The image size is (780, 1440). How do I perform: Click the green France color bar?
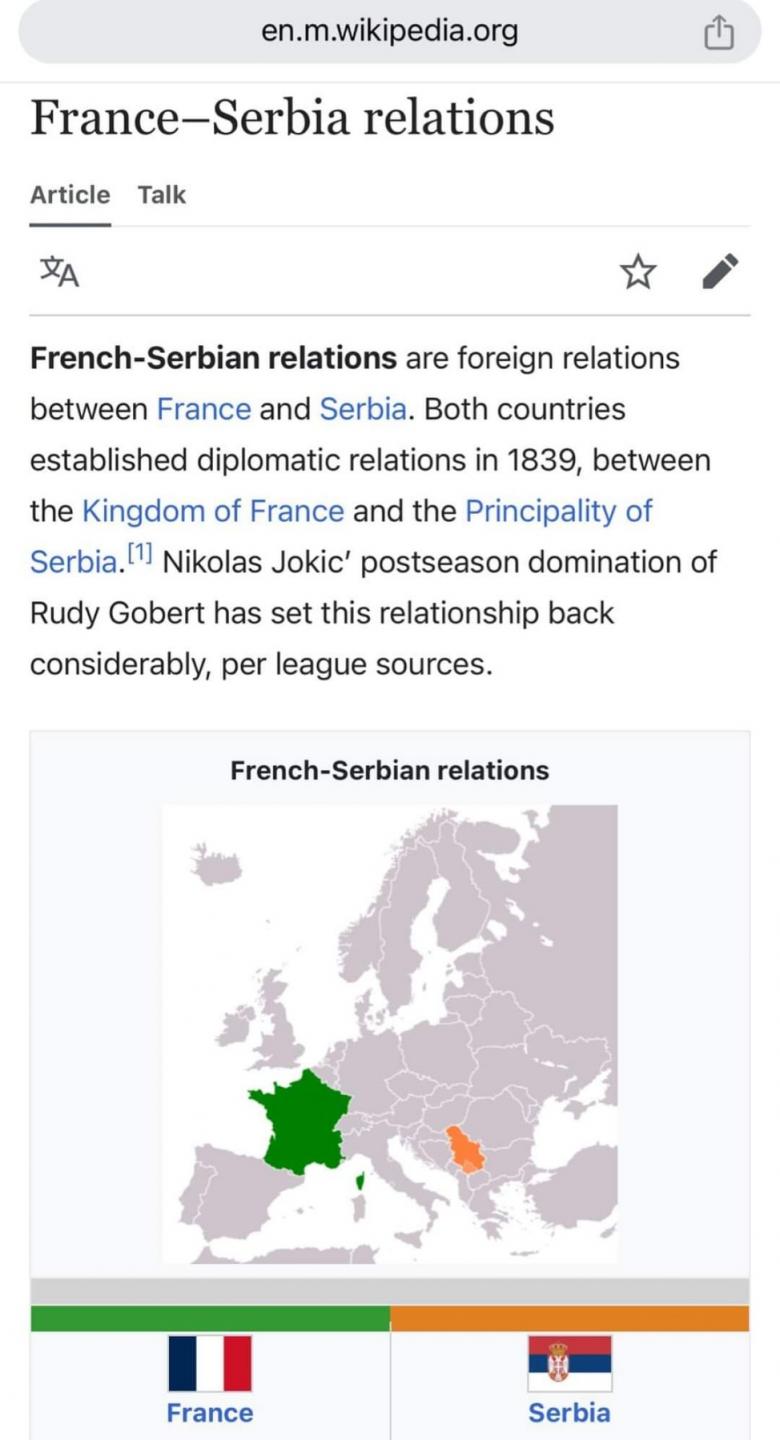pyautogui.click(x=210, y=1318)
